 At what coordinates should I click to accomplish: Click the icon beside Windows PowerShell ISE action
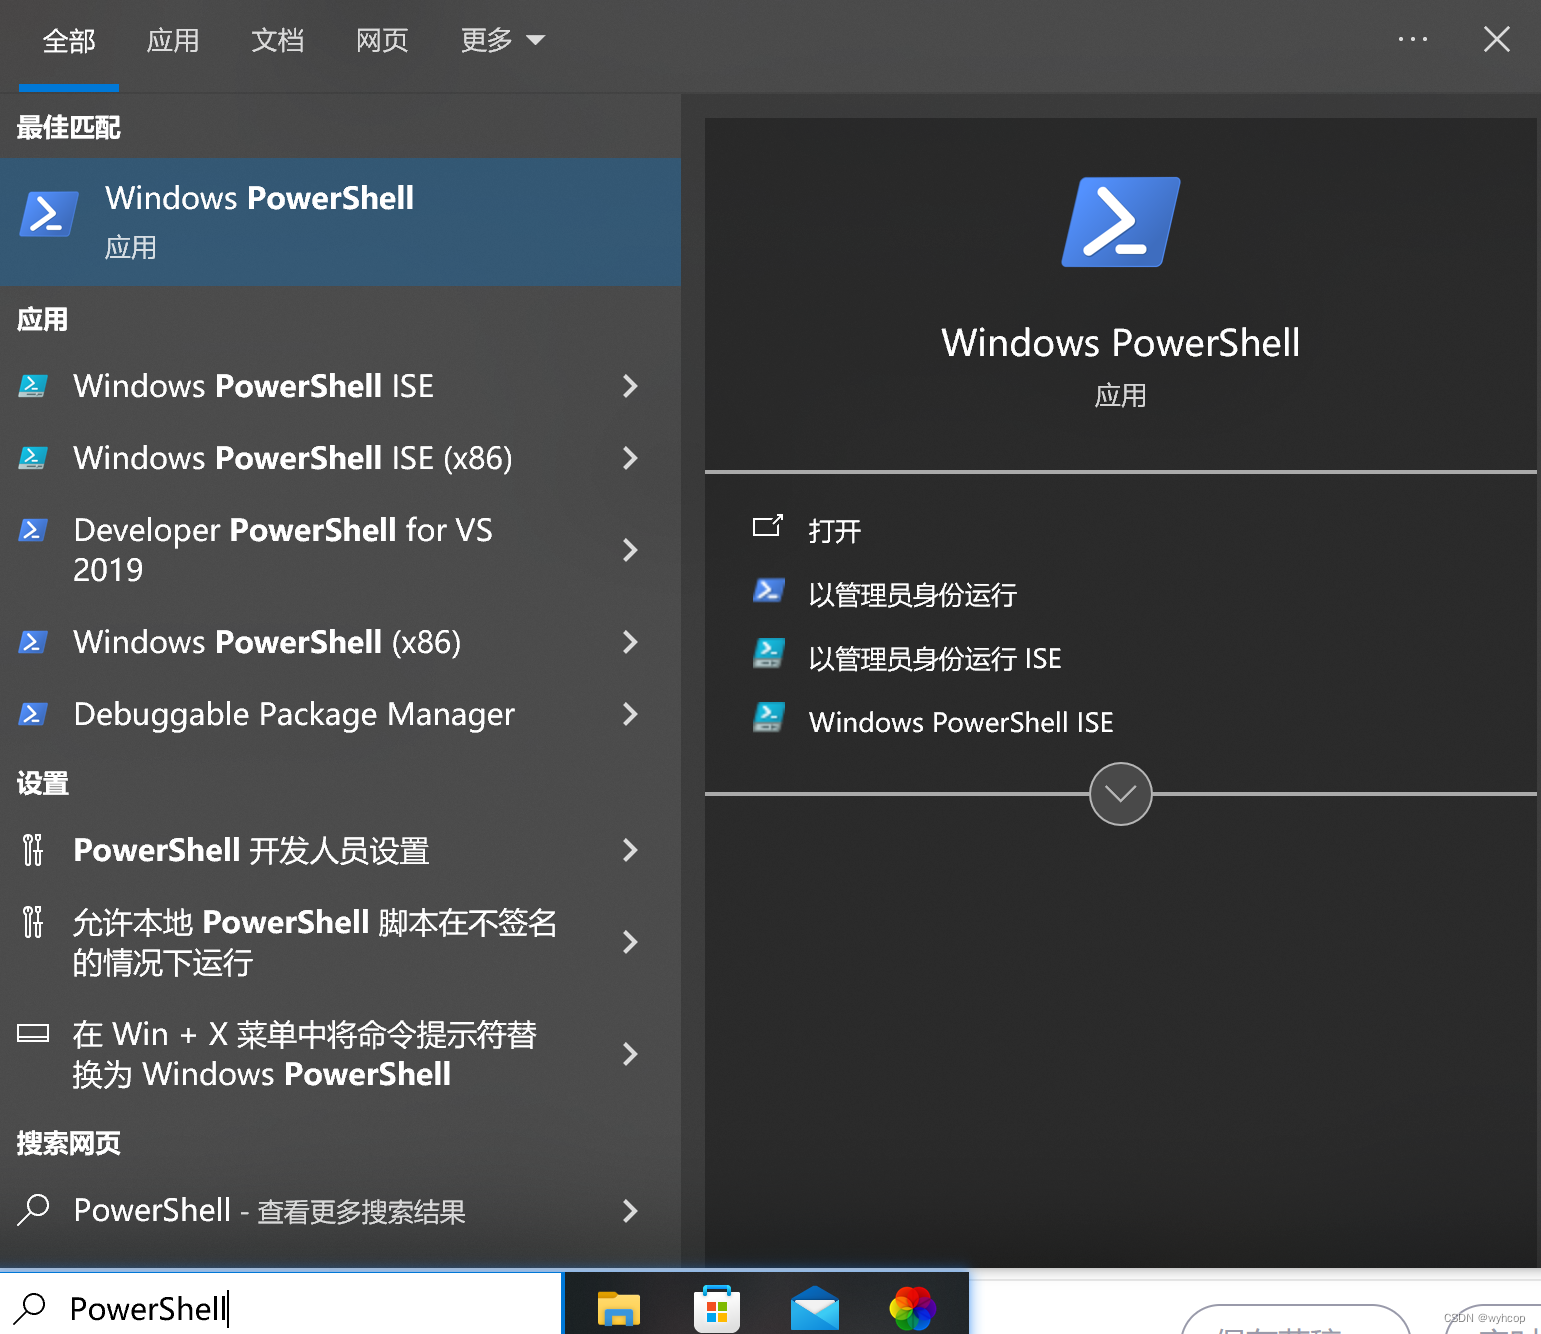[768, 718]
